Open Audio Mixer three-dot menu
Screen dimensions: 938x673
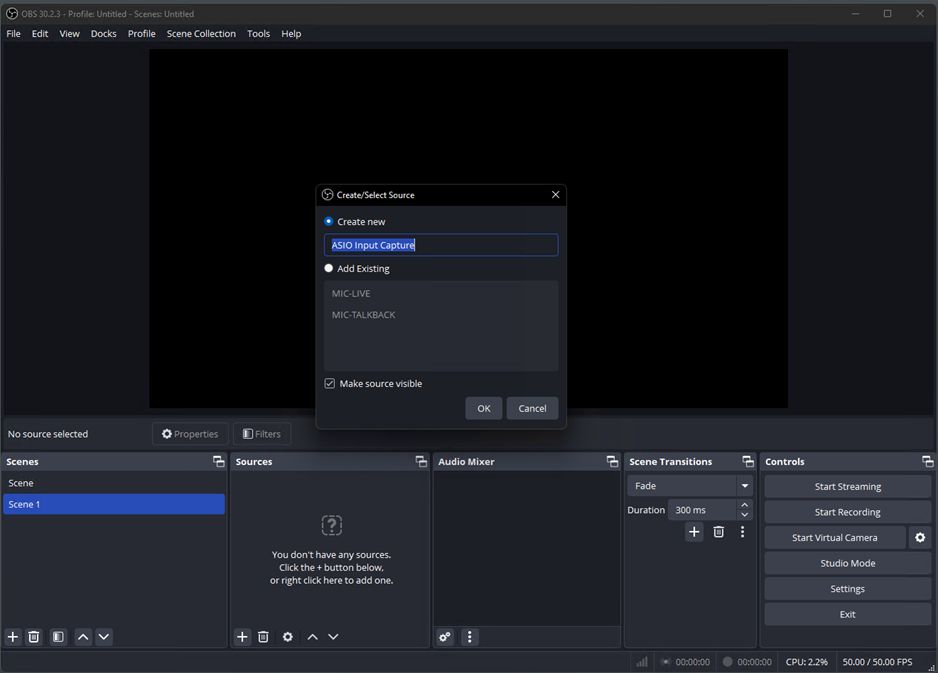470,637
